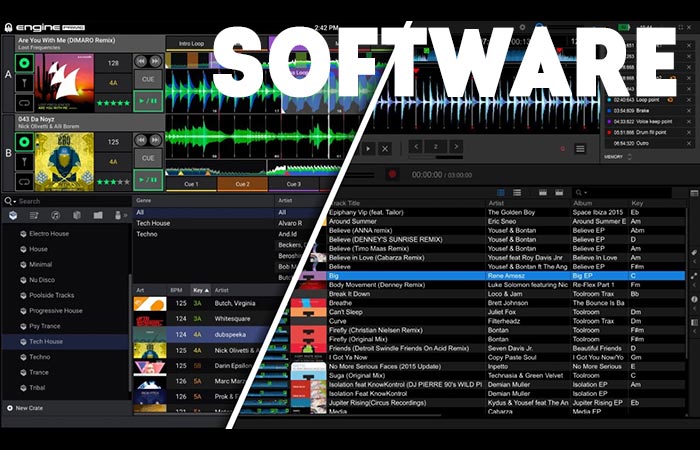700x450 pixels.
Task: Click the red record button beside 00:00:00
Action: pos(392,174)
